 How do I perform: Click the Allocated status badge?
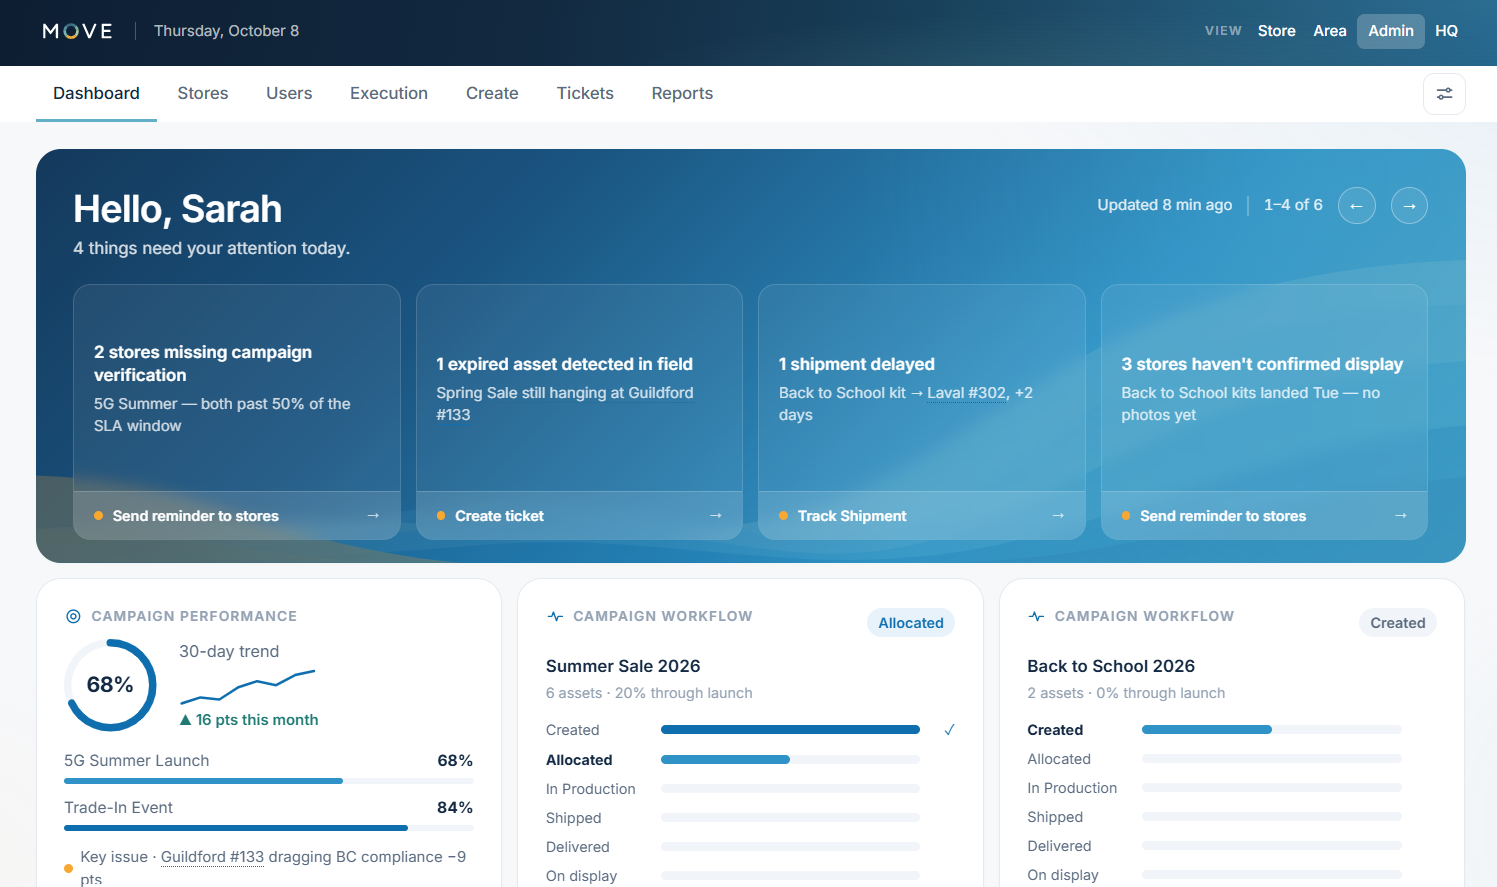point(911,623)
